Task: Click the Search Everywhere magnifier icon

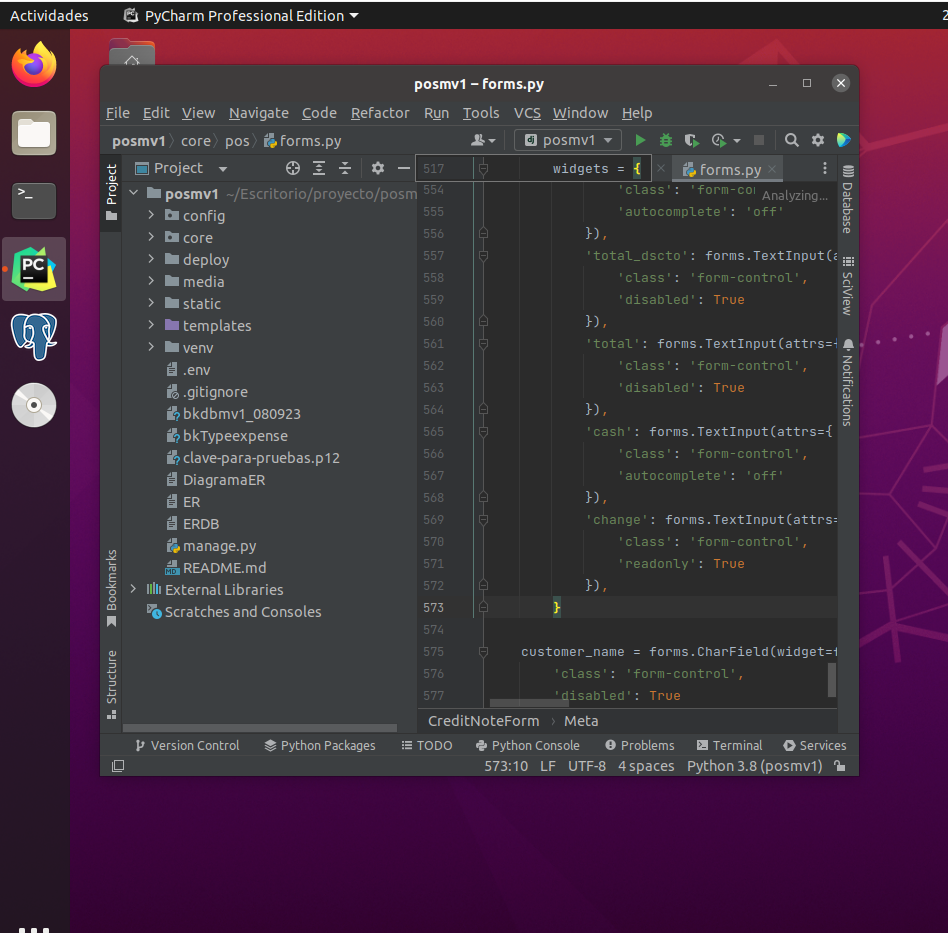Action: click(792, 141)
